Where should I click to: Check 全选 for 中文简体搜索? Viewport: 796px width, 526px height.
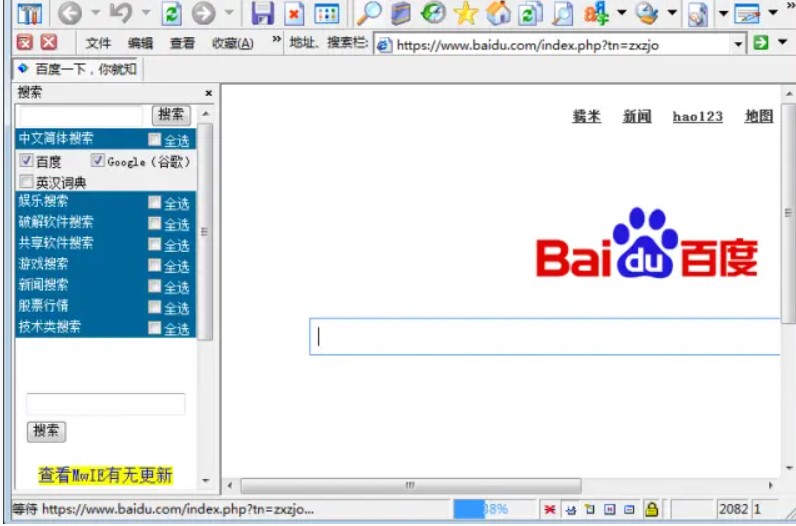154,140
